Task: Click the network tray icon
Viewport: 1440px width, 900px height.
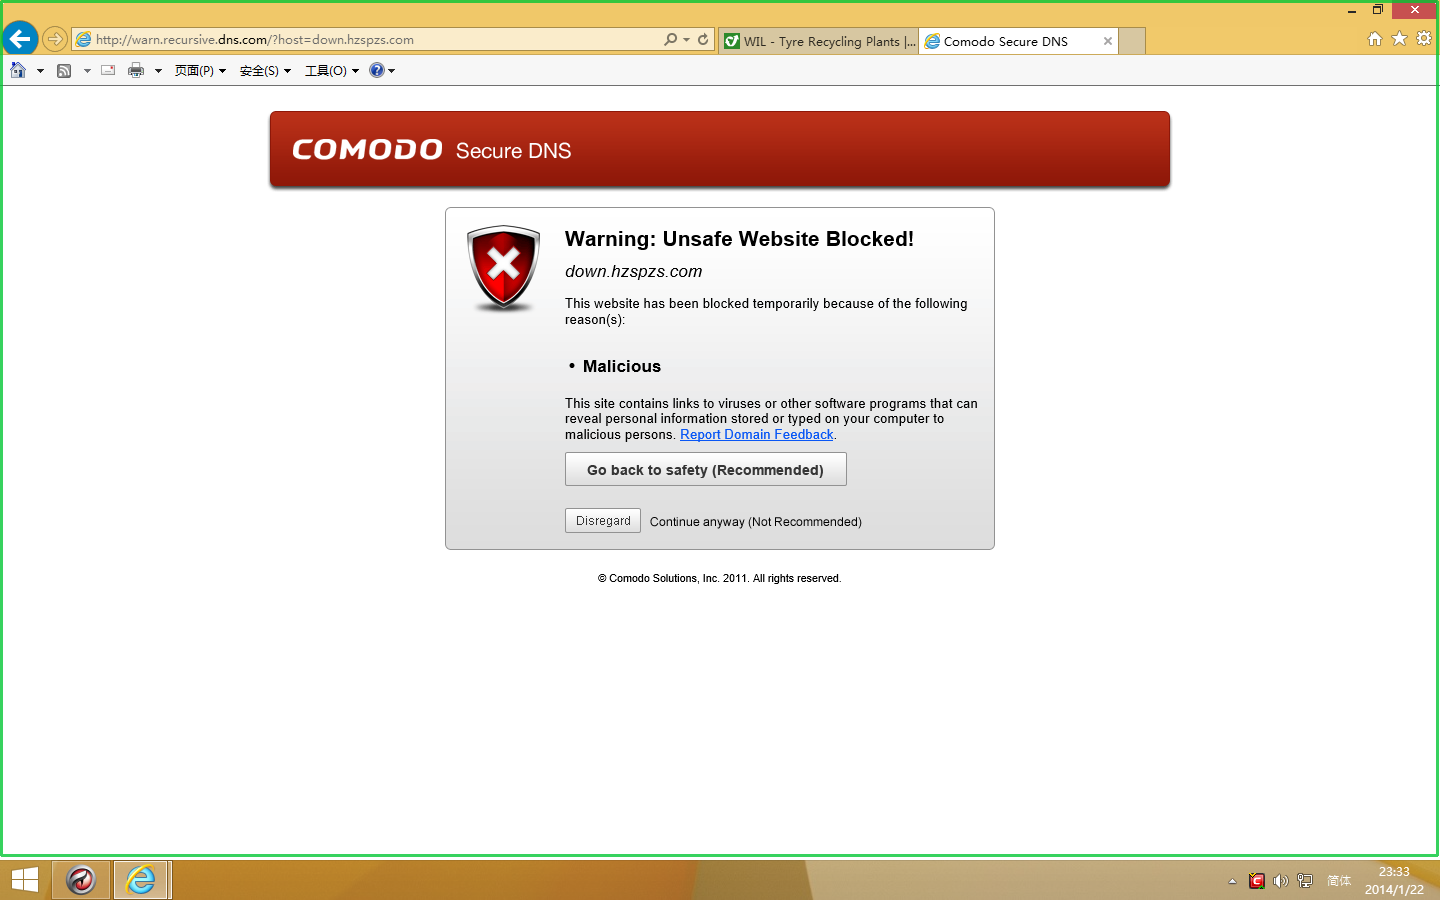Action: [x=1305, y=881]
